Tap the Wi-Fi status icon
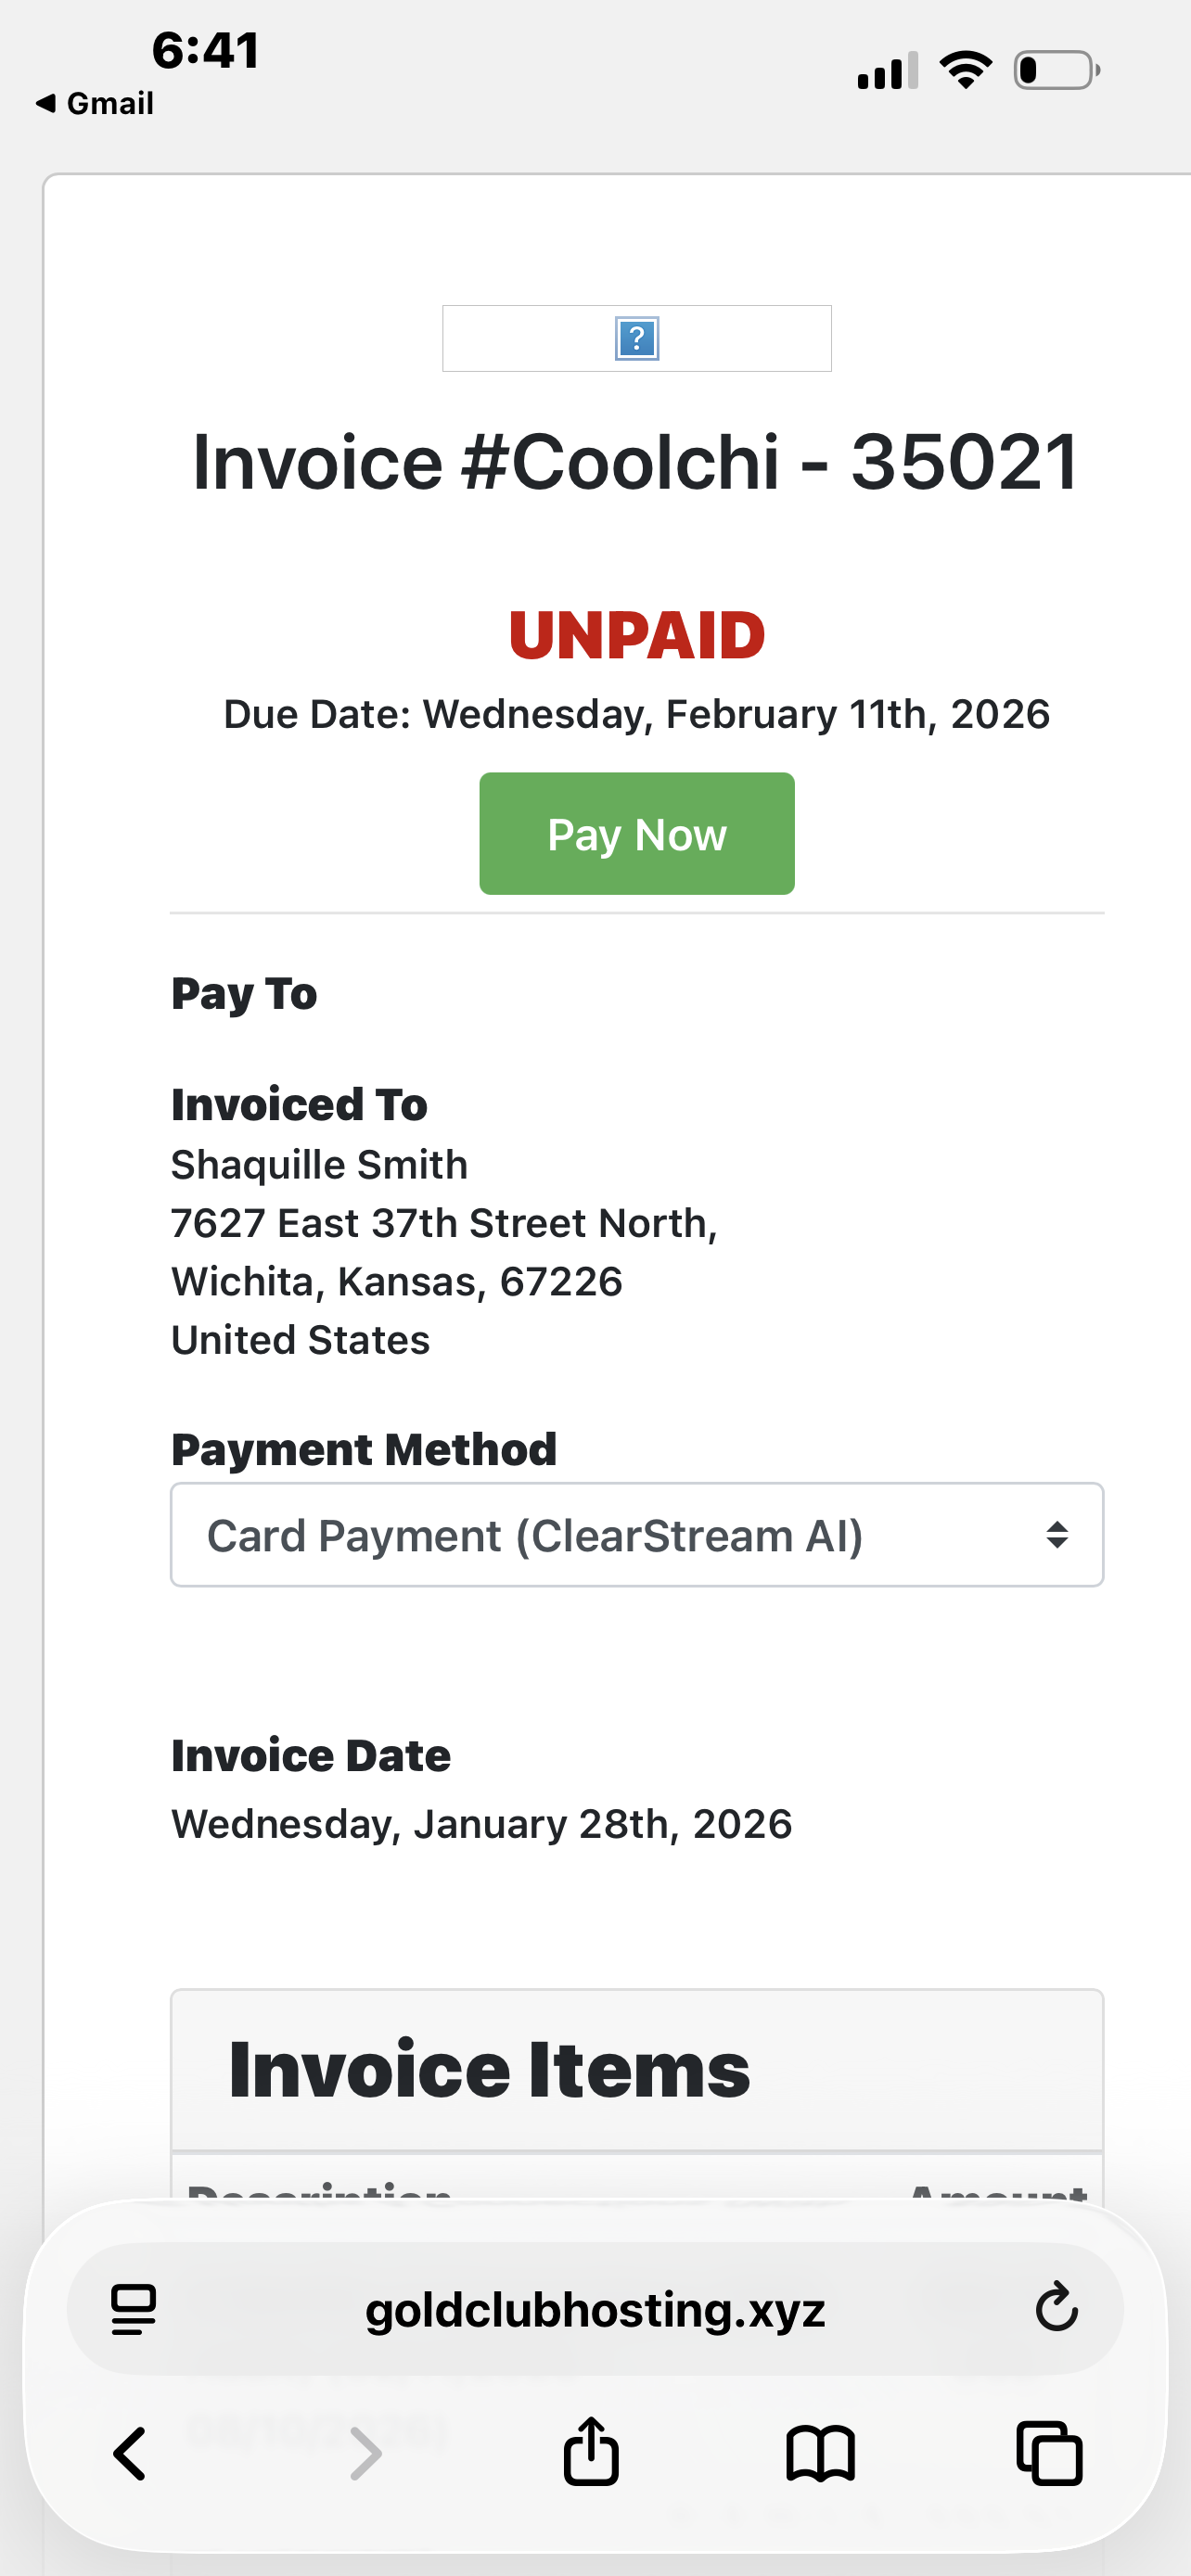Image resolution: width=1191 pixels, height=2576 pixels. coord(965,71)
